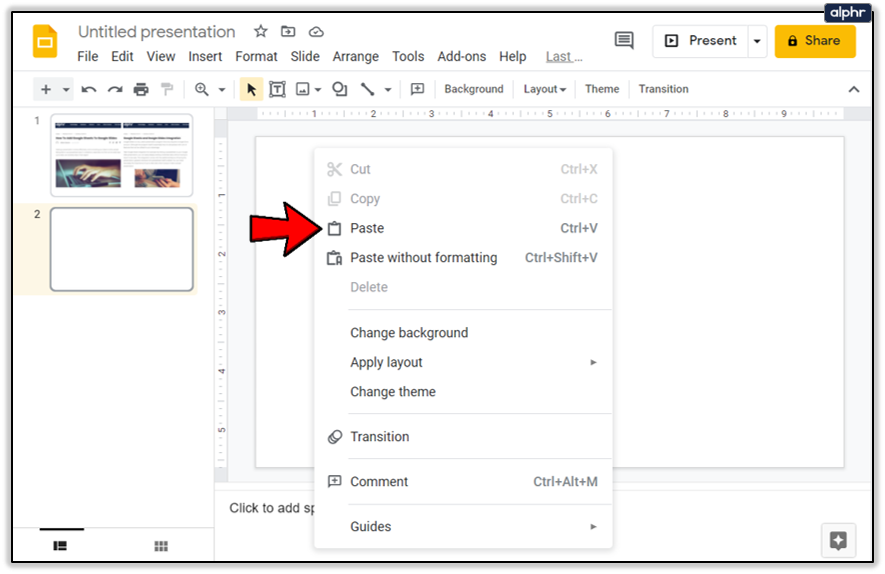Click the Google Slides home logo
The width and height of the screenshot is (885, 574).
click(x=45, y=41)
